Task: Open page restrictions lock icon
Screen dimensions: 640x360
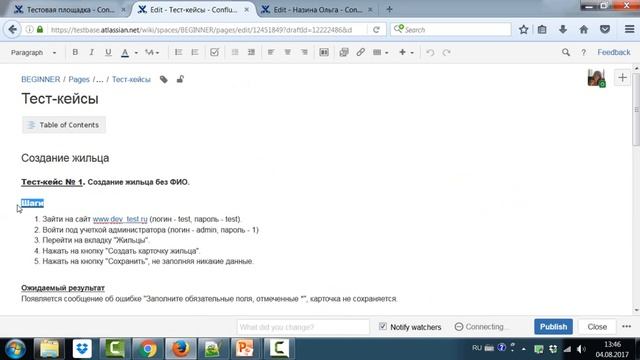Action: pos(180,79)
